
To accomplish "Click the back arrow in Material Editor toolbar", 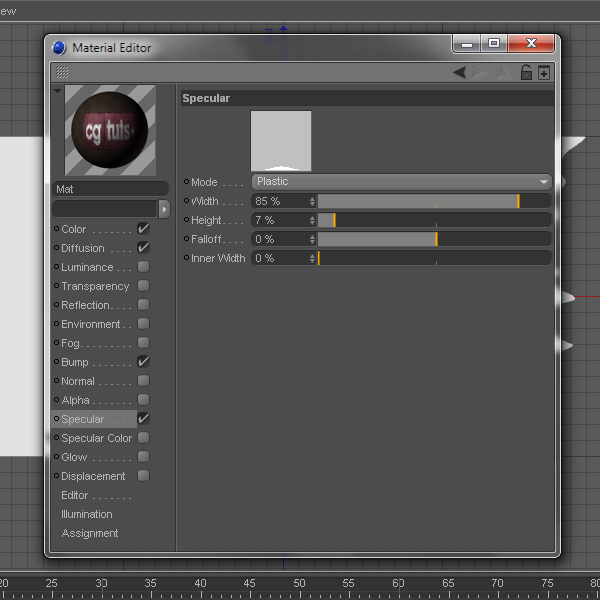I will pos(459,72).
